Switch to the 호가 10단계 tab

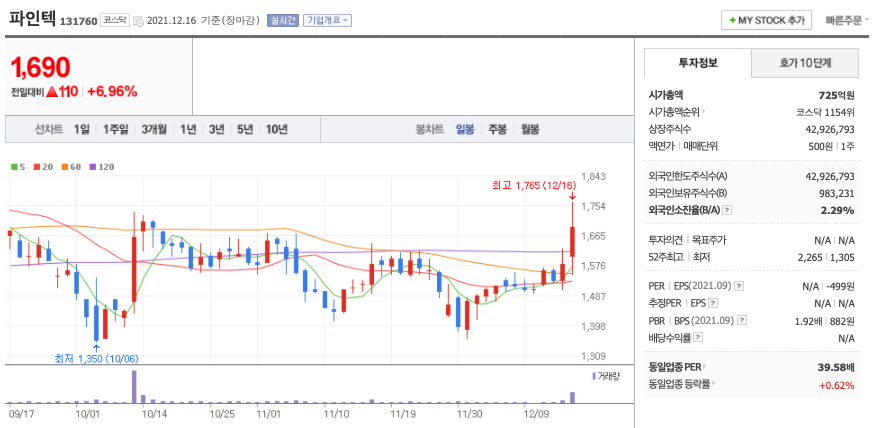805,63
